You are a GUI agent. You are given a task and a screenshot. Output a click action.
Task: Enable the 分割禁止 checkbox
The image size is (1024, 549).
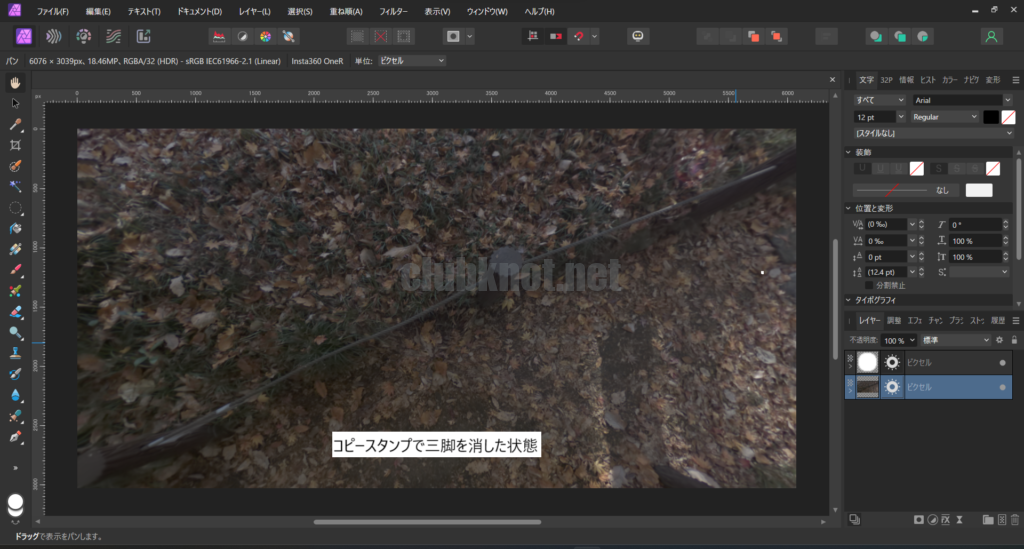[x=869, y=285]
